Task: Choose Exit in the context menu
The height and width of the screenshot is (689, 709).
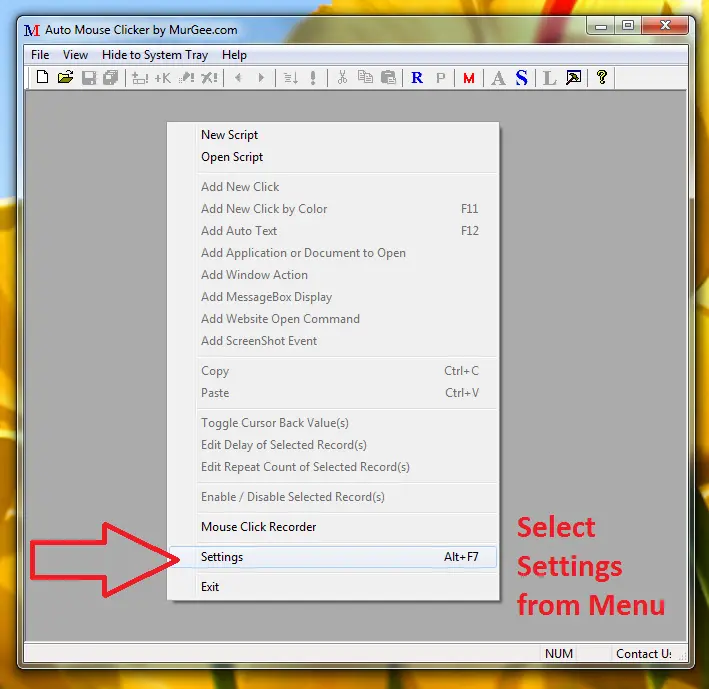Action: [x=333, y=587]
